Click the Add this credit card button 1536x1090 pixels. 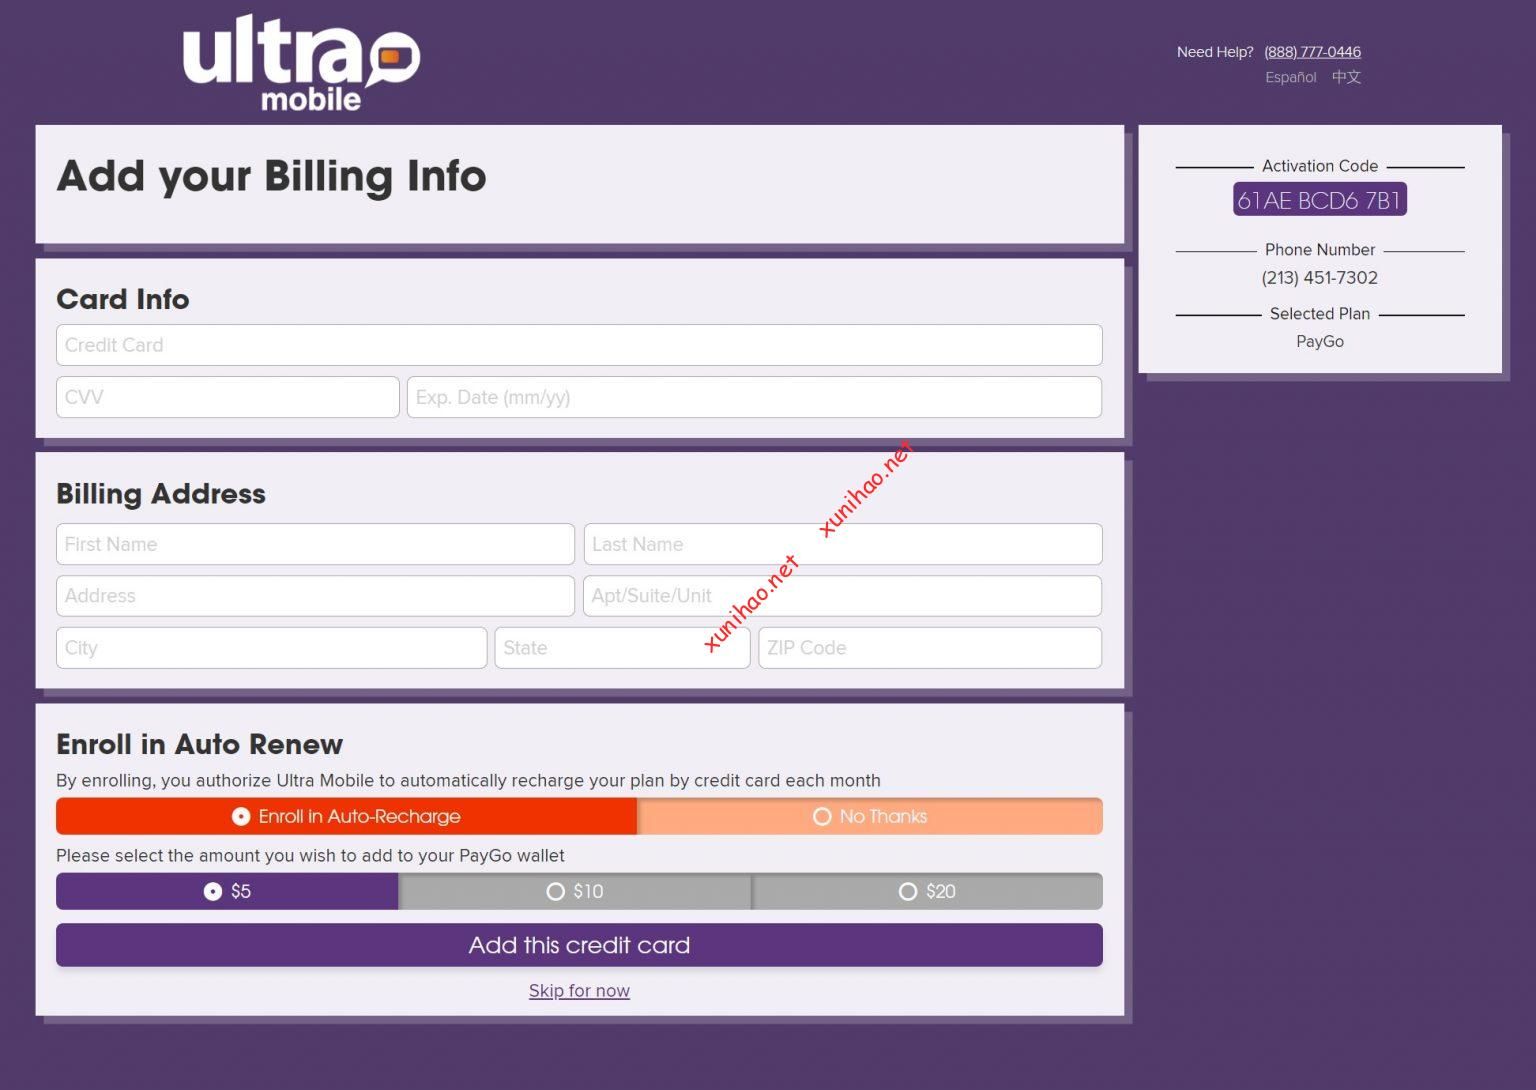579,945
